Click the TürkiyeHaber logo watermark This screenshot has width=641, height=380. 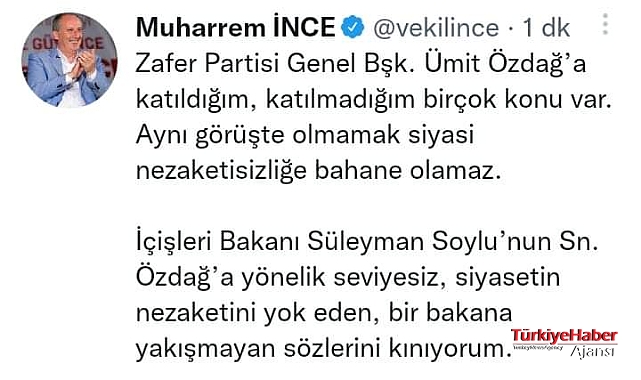coord(564,336)
